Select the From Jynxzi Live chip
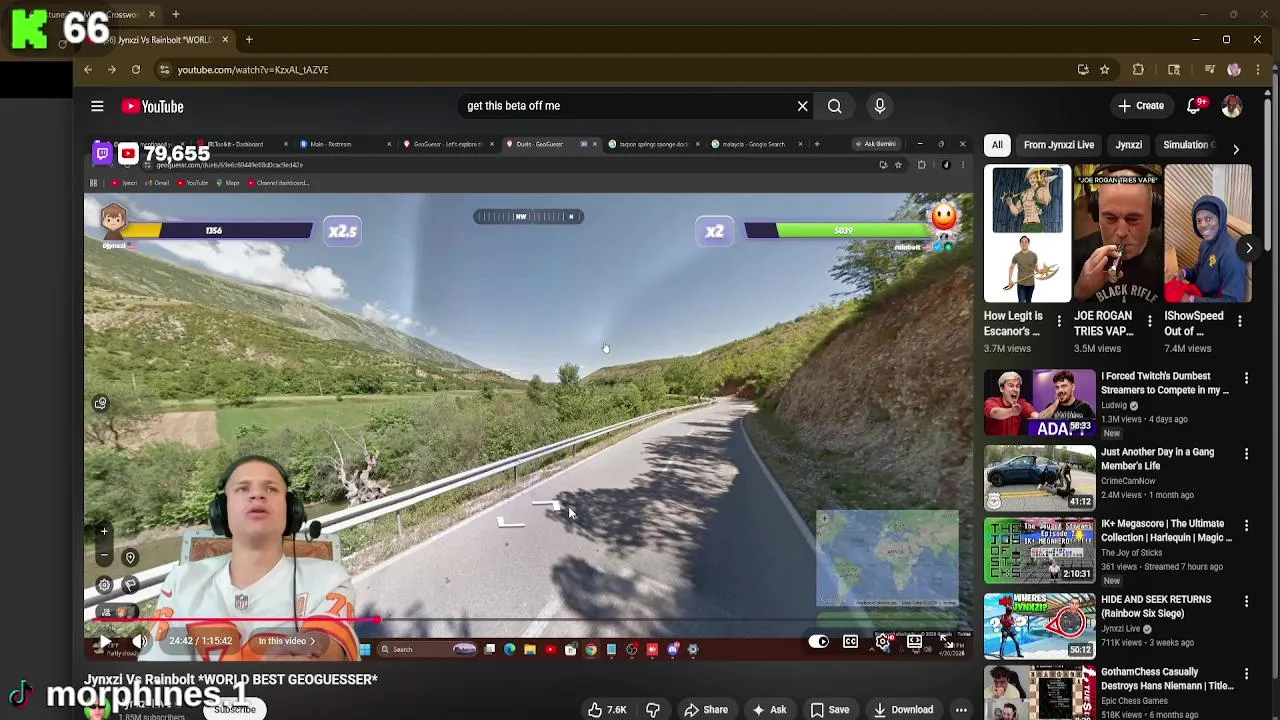Viewport: 1280px width, 720px height. click(x=1059, y=145)
